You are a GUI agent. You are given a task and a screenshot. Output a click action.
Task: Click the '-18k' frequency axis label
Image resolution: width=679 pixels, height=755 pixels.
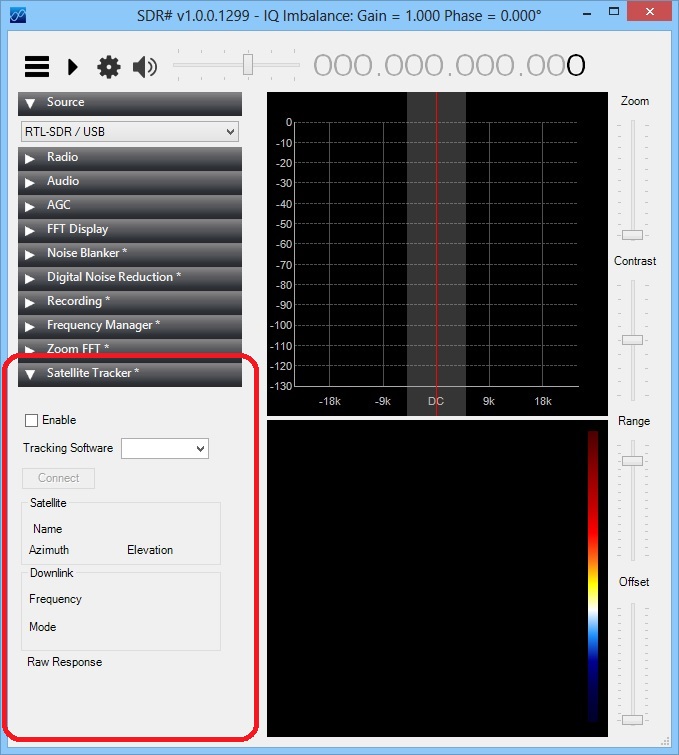click(x=329, y=401)
